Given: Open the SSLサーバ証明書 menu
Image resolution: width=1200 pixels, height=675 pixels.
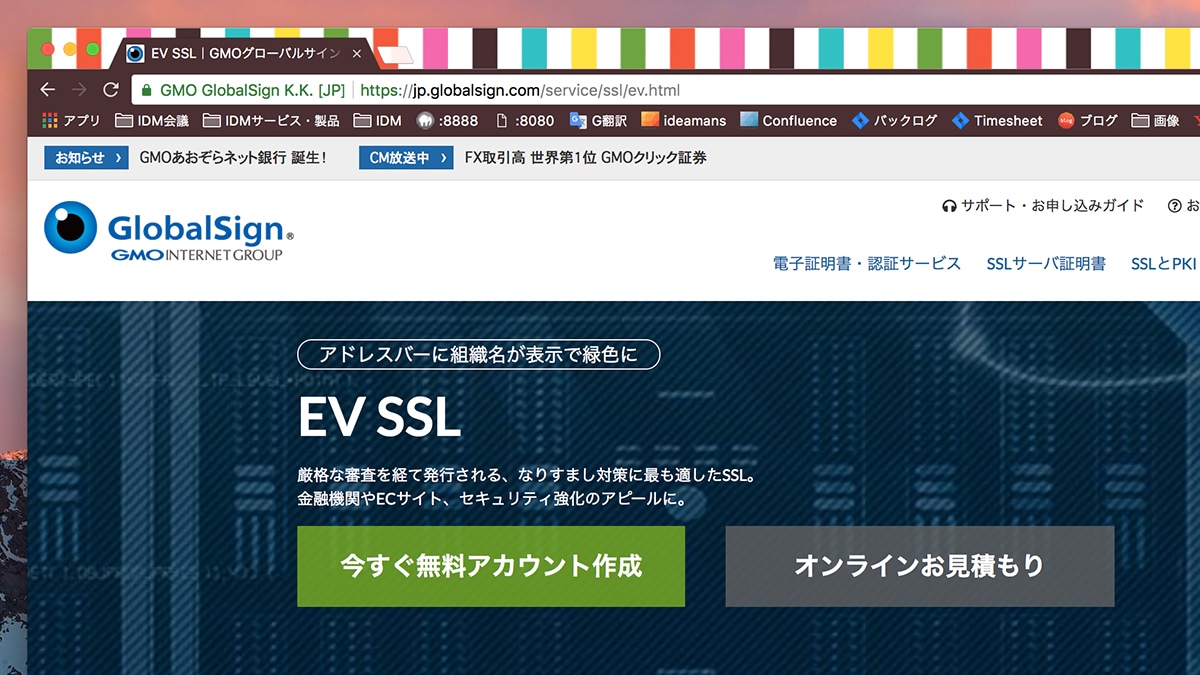Looking at the screenshot, I should click(x=1046, y=263).
